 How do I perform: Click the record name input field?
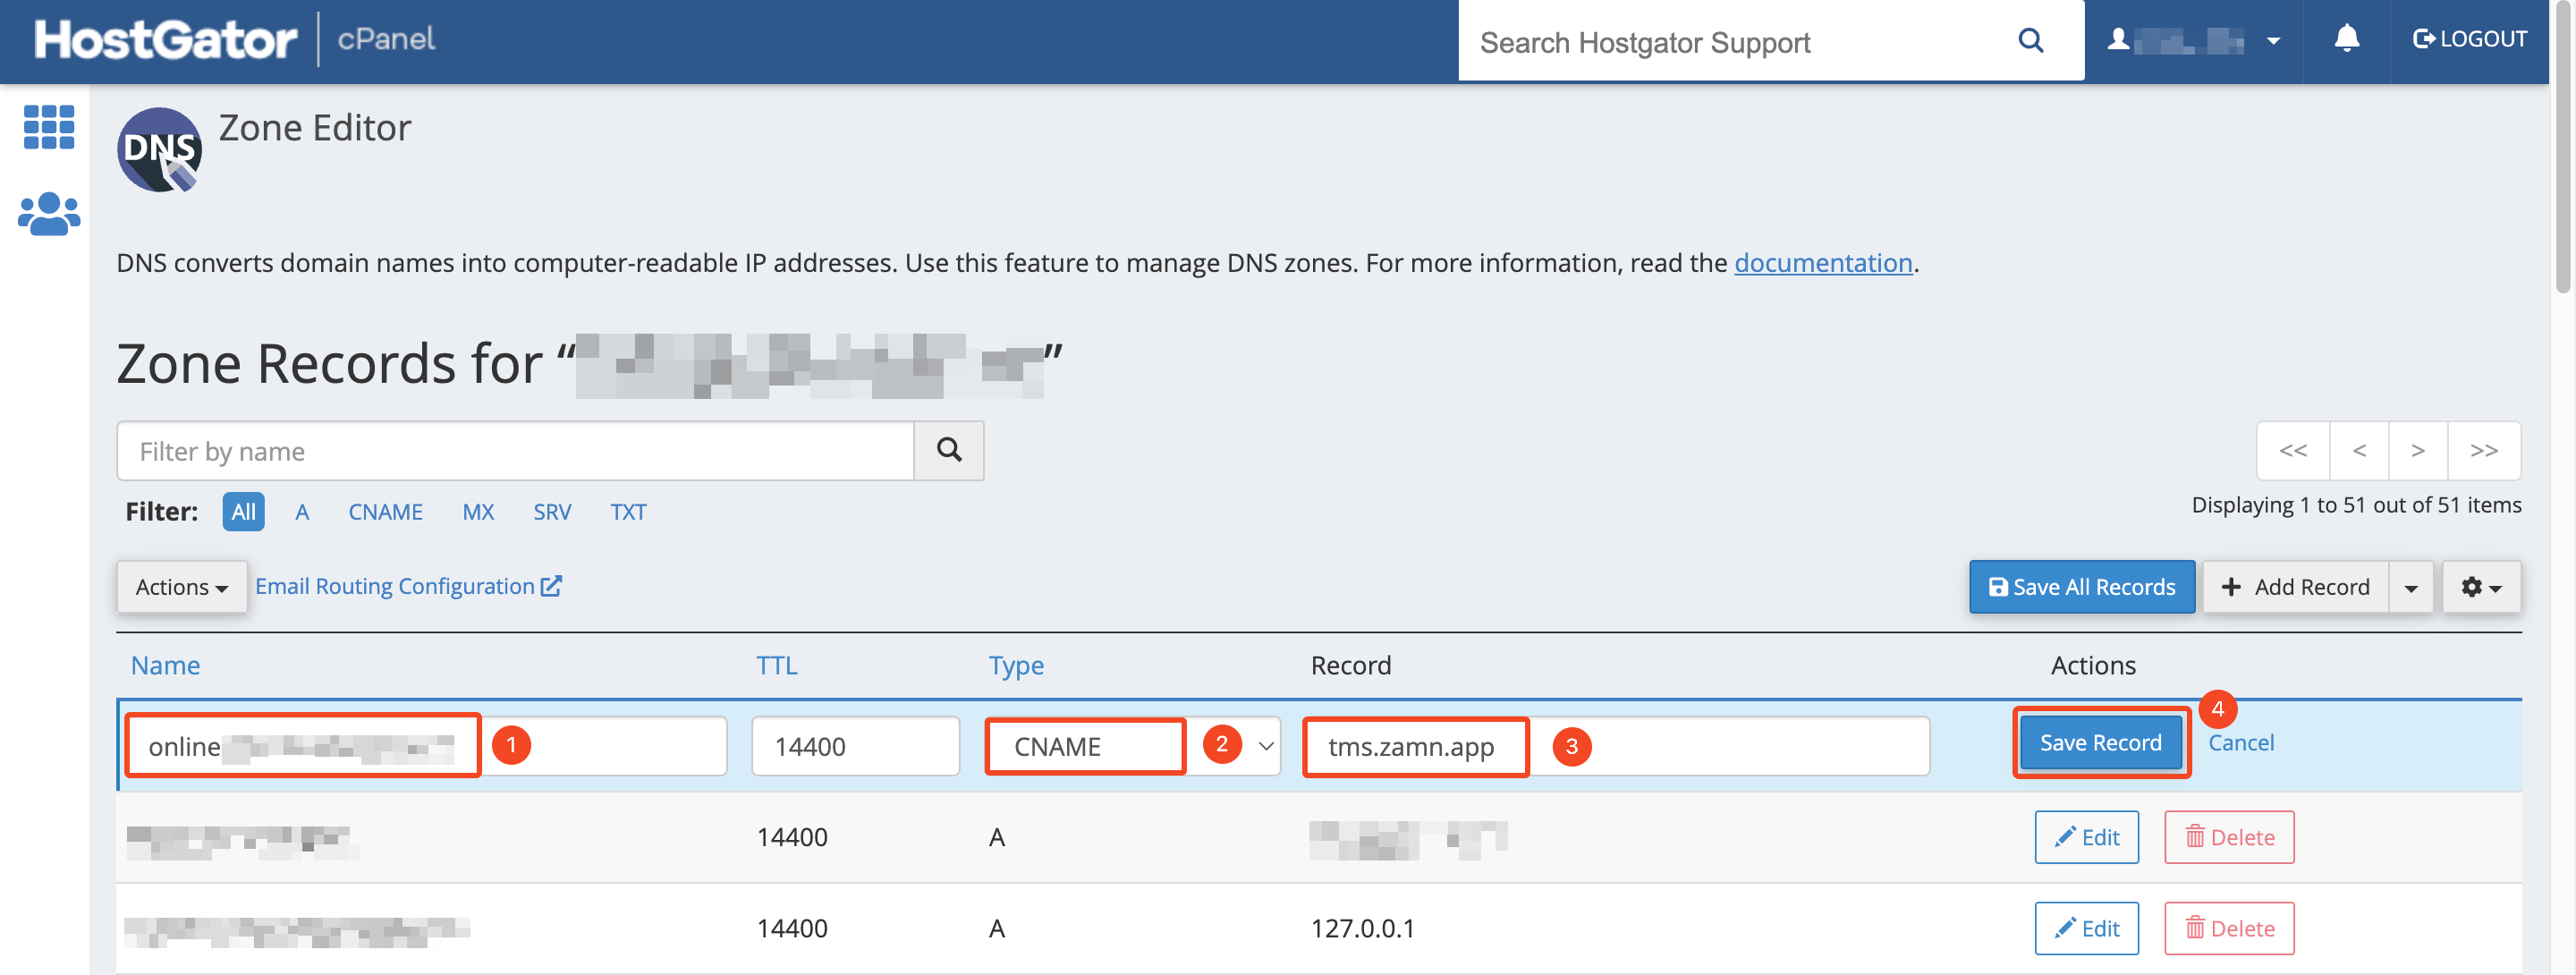click(427, 746)
